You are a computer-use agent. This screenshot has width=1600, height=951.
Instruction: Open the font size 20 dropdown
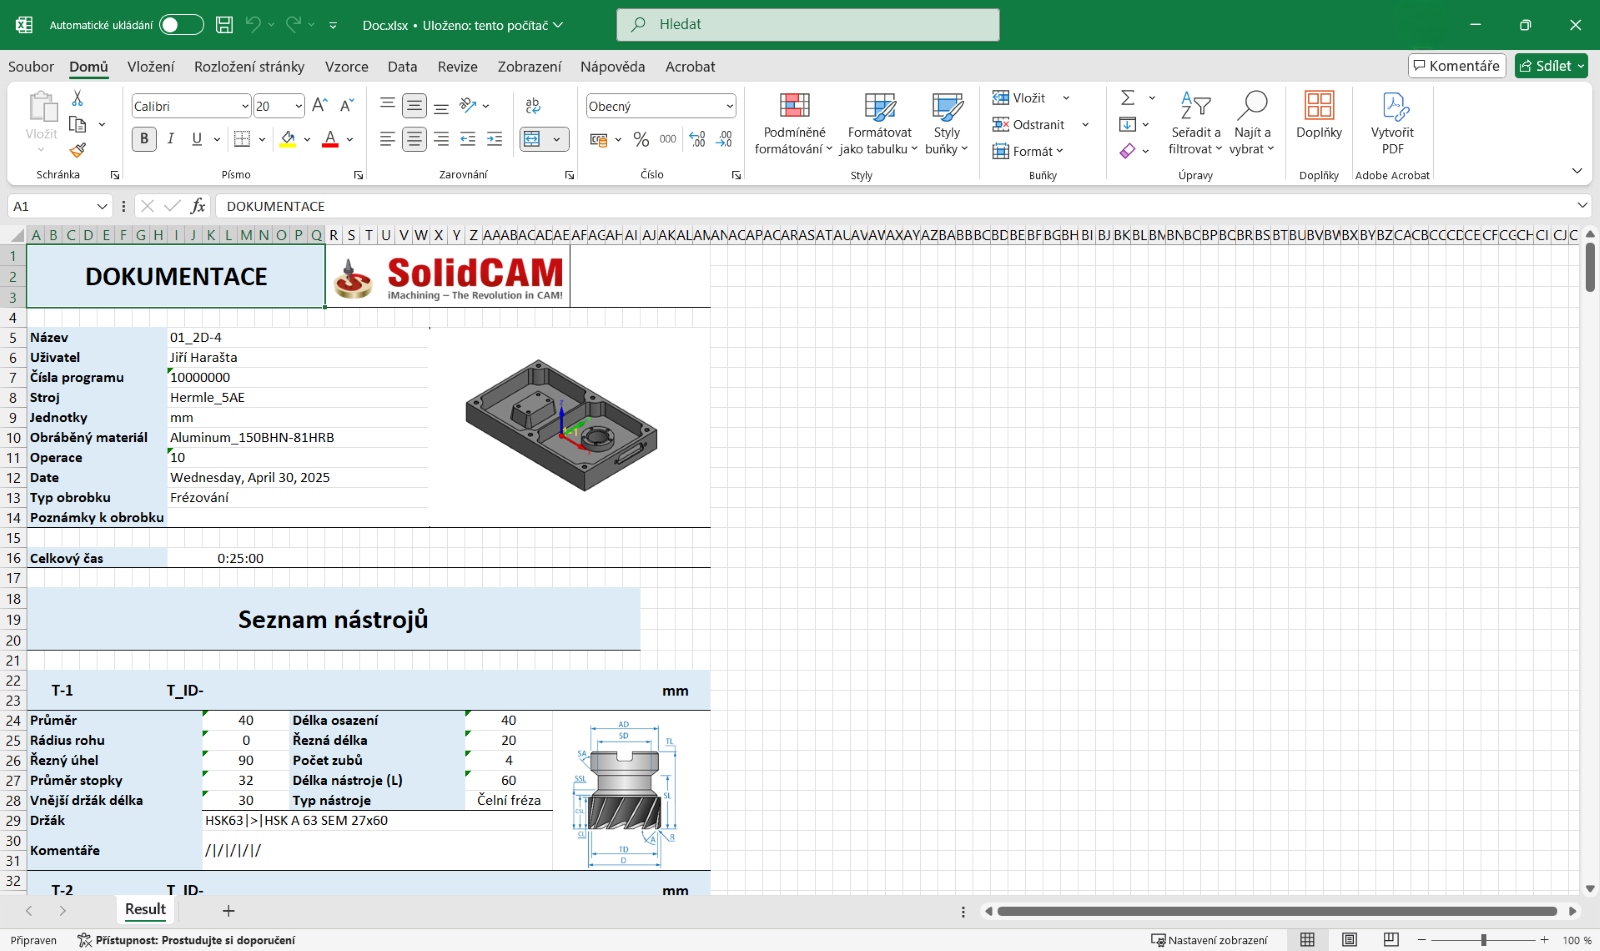[298, 106]
